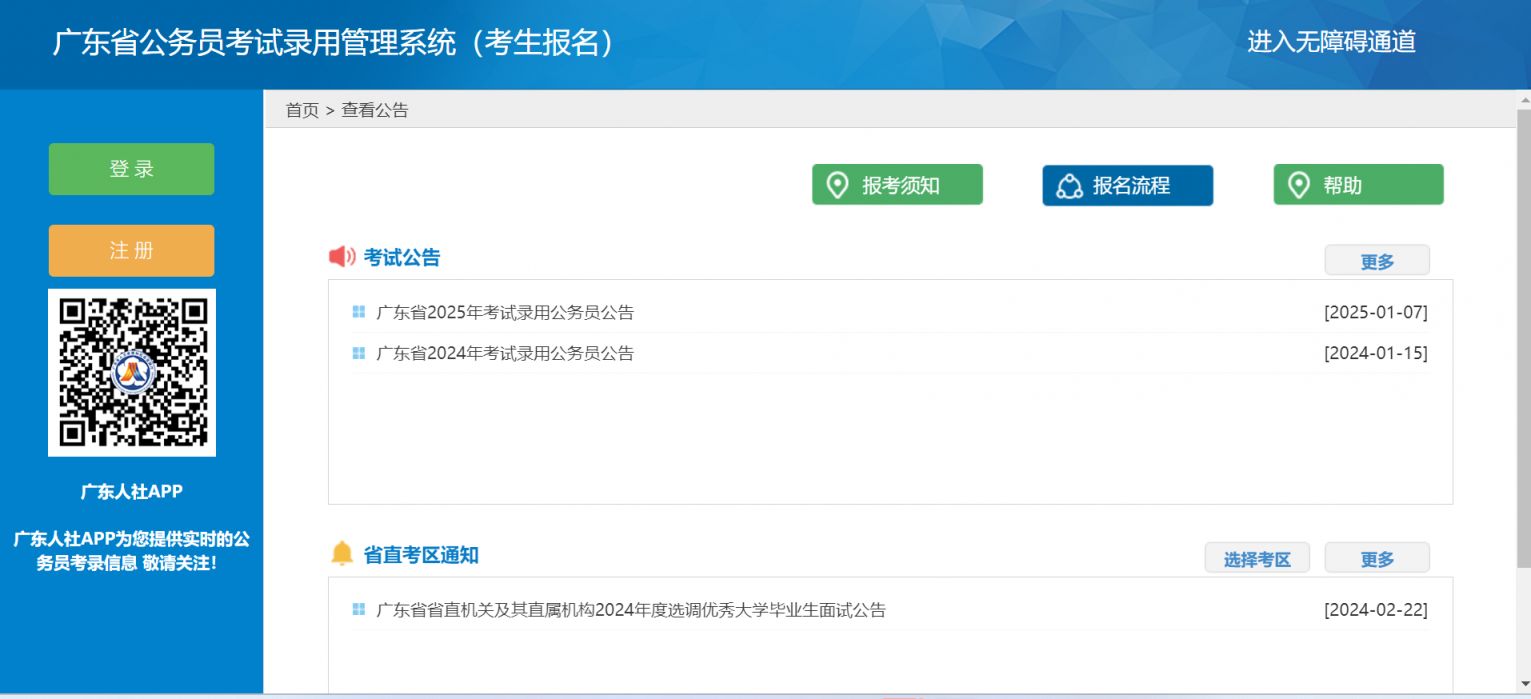Image resolution: width=1531 pixels, height=699 pixels.
Task: Select 查看公告 in the breadcrumb
Action: coord(375,110)
